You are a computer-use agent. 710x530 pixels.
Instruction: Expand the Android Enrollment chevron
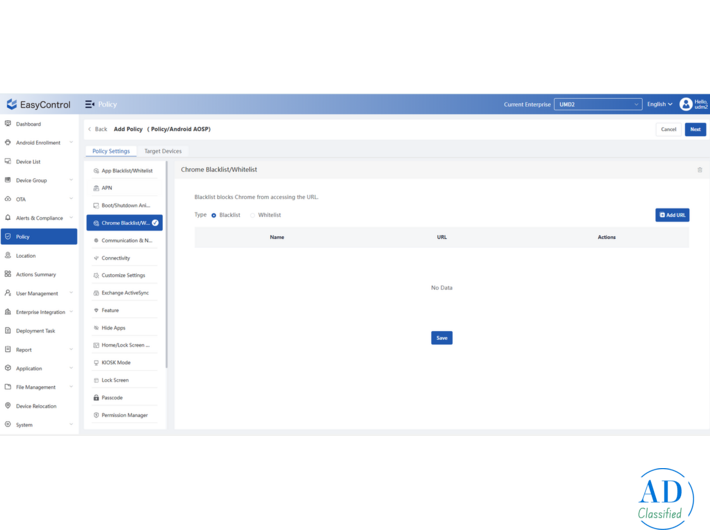pos(71,142)
